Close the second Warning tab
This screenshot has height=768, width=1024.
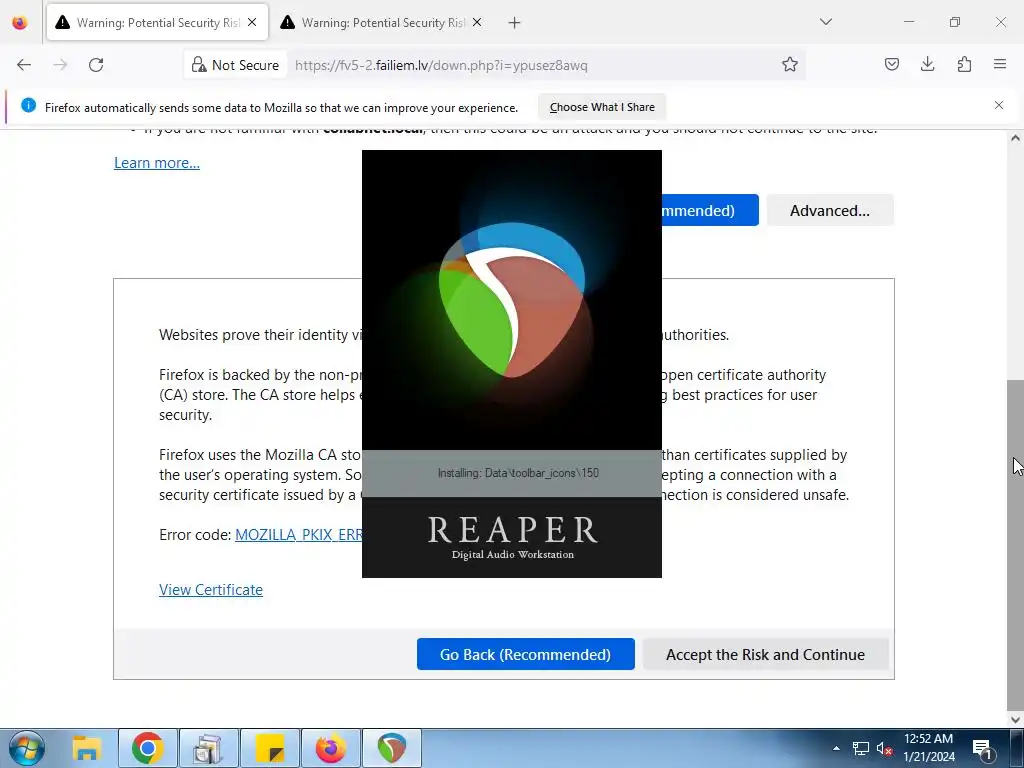click(477, 22)
